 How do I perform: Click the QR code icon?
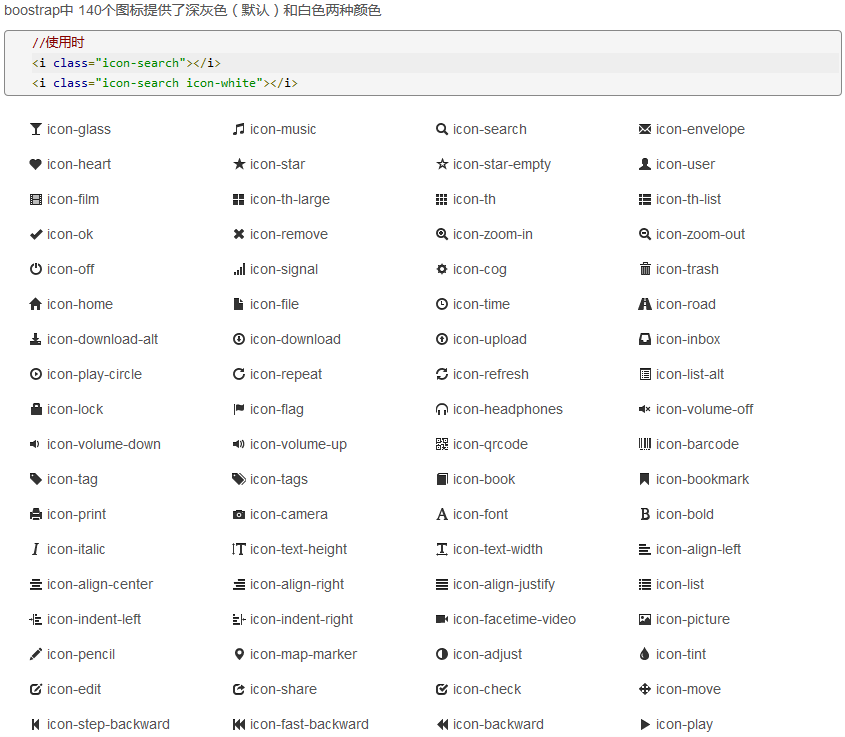click(442, 444)
